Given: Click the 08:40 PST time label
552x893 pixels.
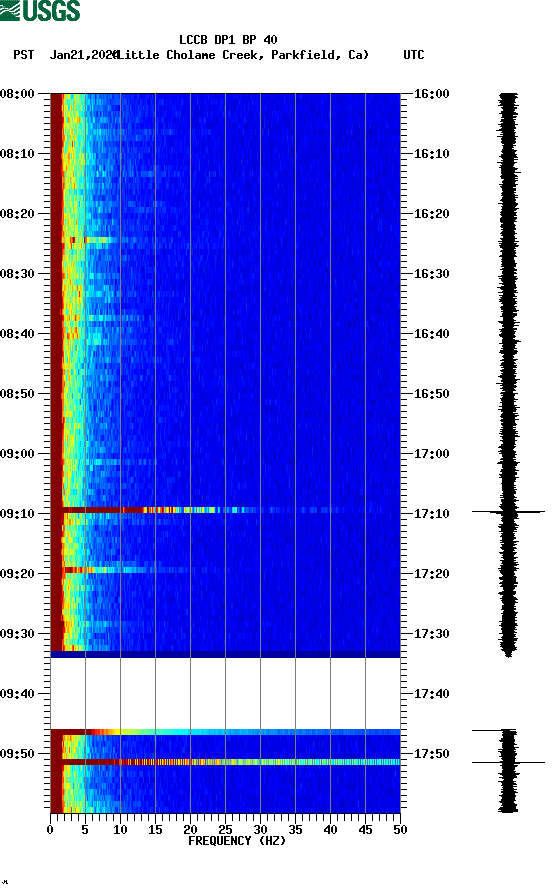Looking at the screenshot, I should point(17,334).
